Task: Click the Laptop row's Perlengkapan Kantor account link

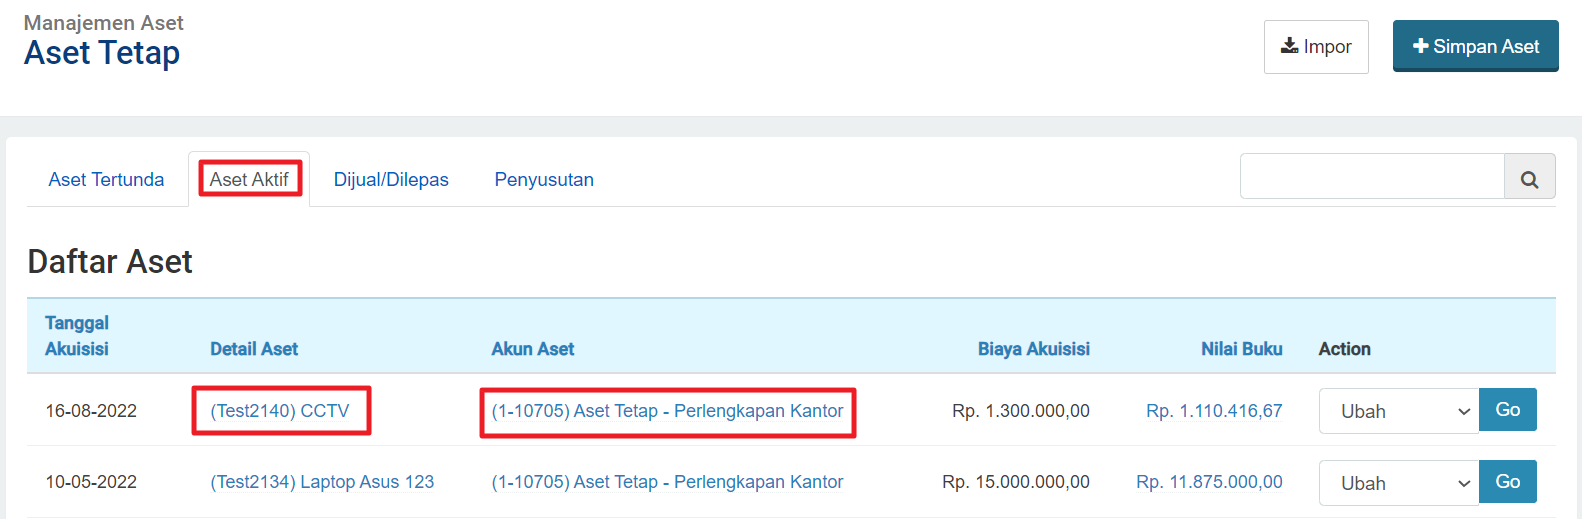Action: (667, 482)
